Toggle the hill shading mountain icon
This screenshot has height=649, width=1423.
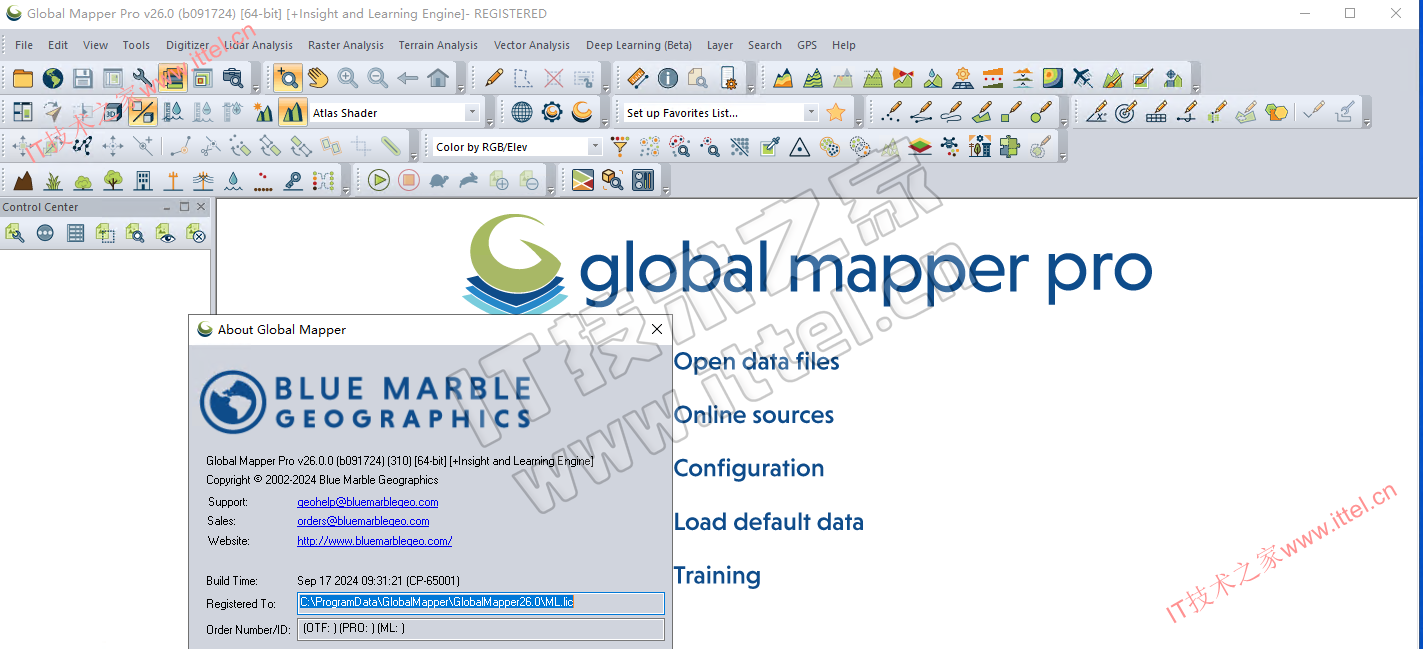click(x=292, y=112)
